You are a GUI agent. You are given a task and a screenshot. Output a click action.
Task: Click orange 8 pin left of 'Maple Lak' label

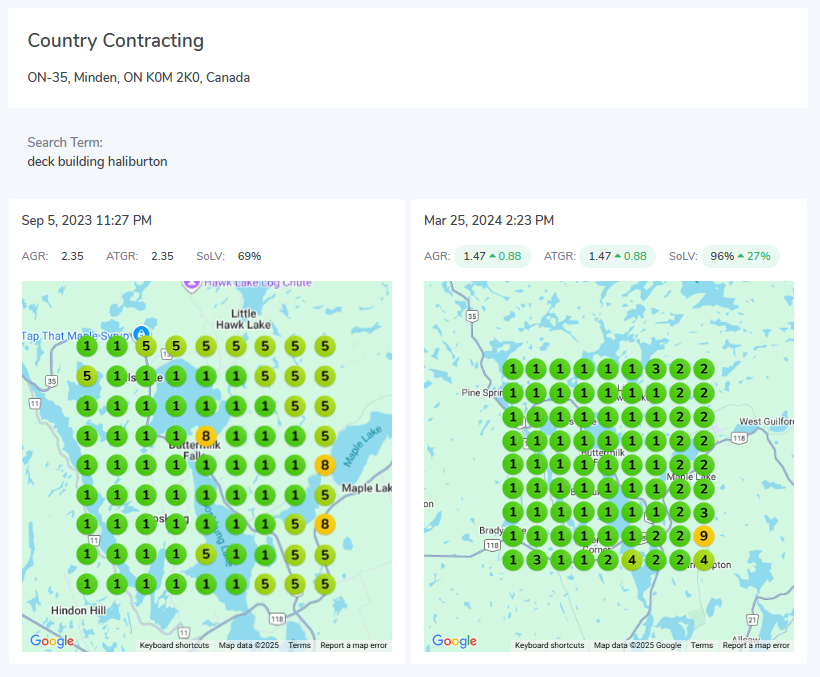pyautogui.click(x=325, y=465)
